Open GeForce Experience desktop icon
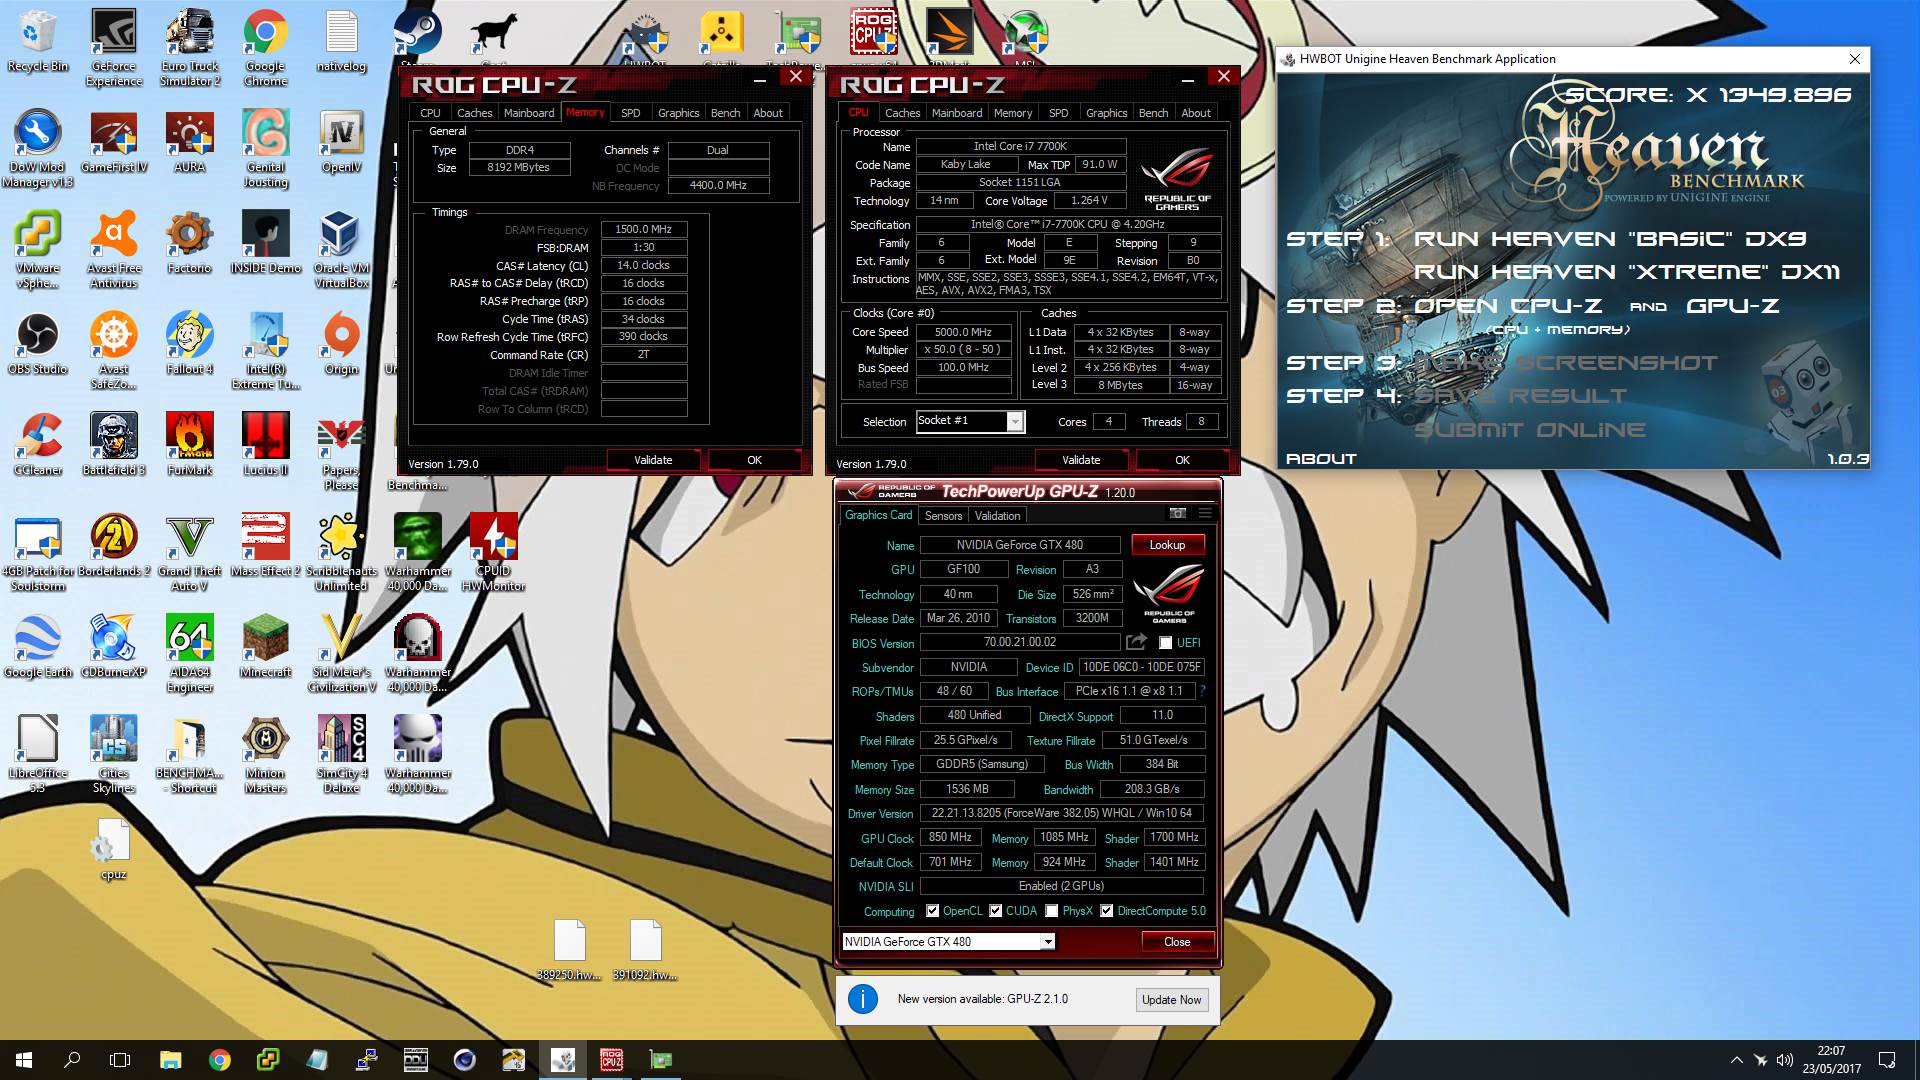This screenshot has height=1080, width=1920. [114, 48]
